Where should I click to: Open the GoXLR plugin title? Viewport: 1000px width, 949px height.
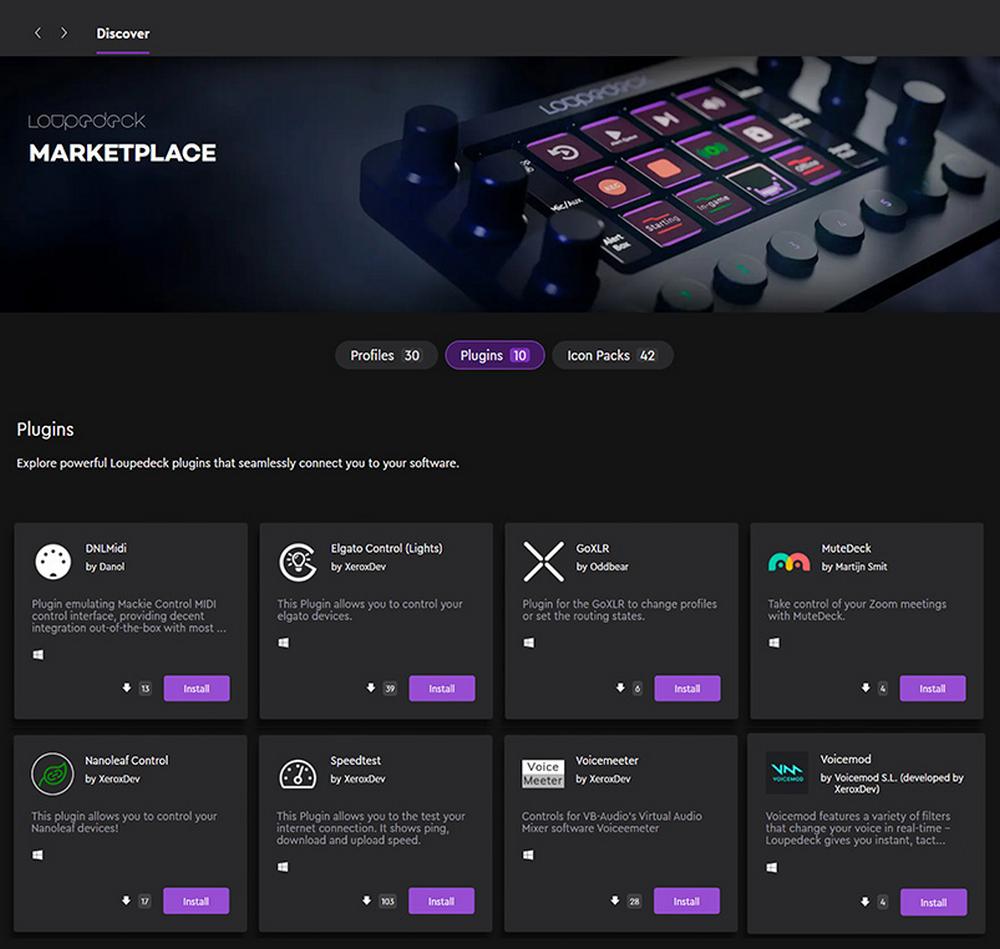(592, 548)
